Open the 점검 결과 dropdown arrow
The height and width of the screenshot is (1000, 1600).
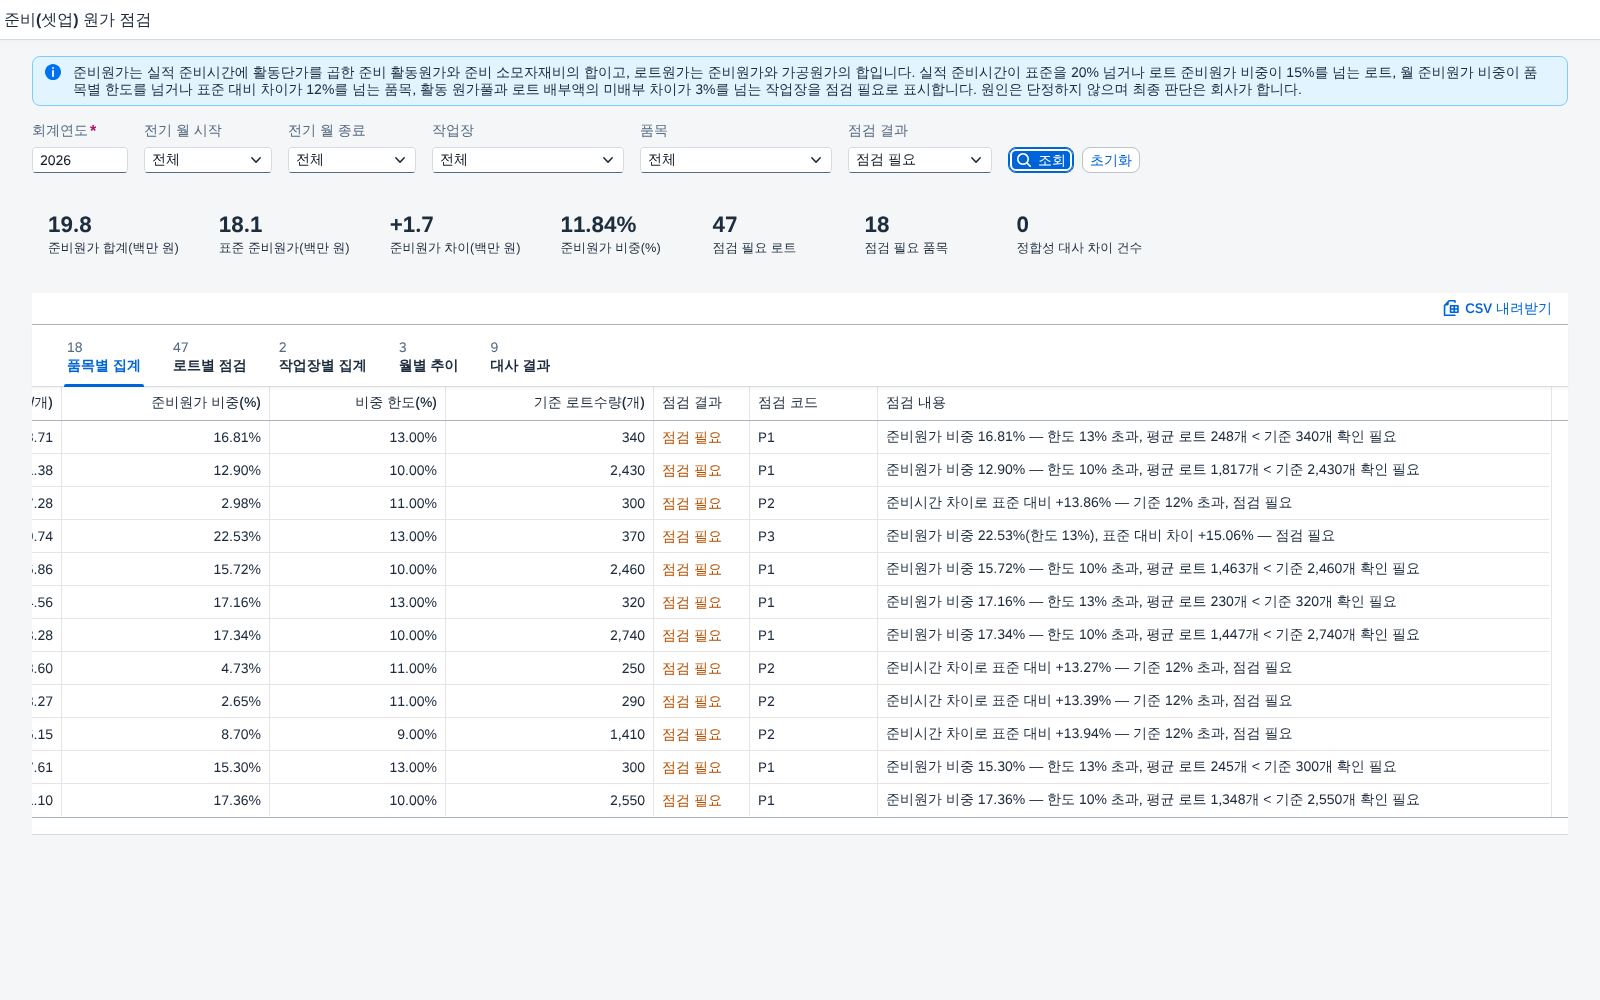click(976, 160)
